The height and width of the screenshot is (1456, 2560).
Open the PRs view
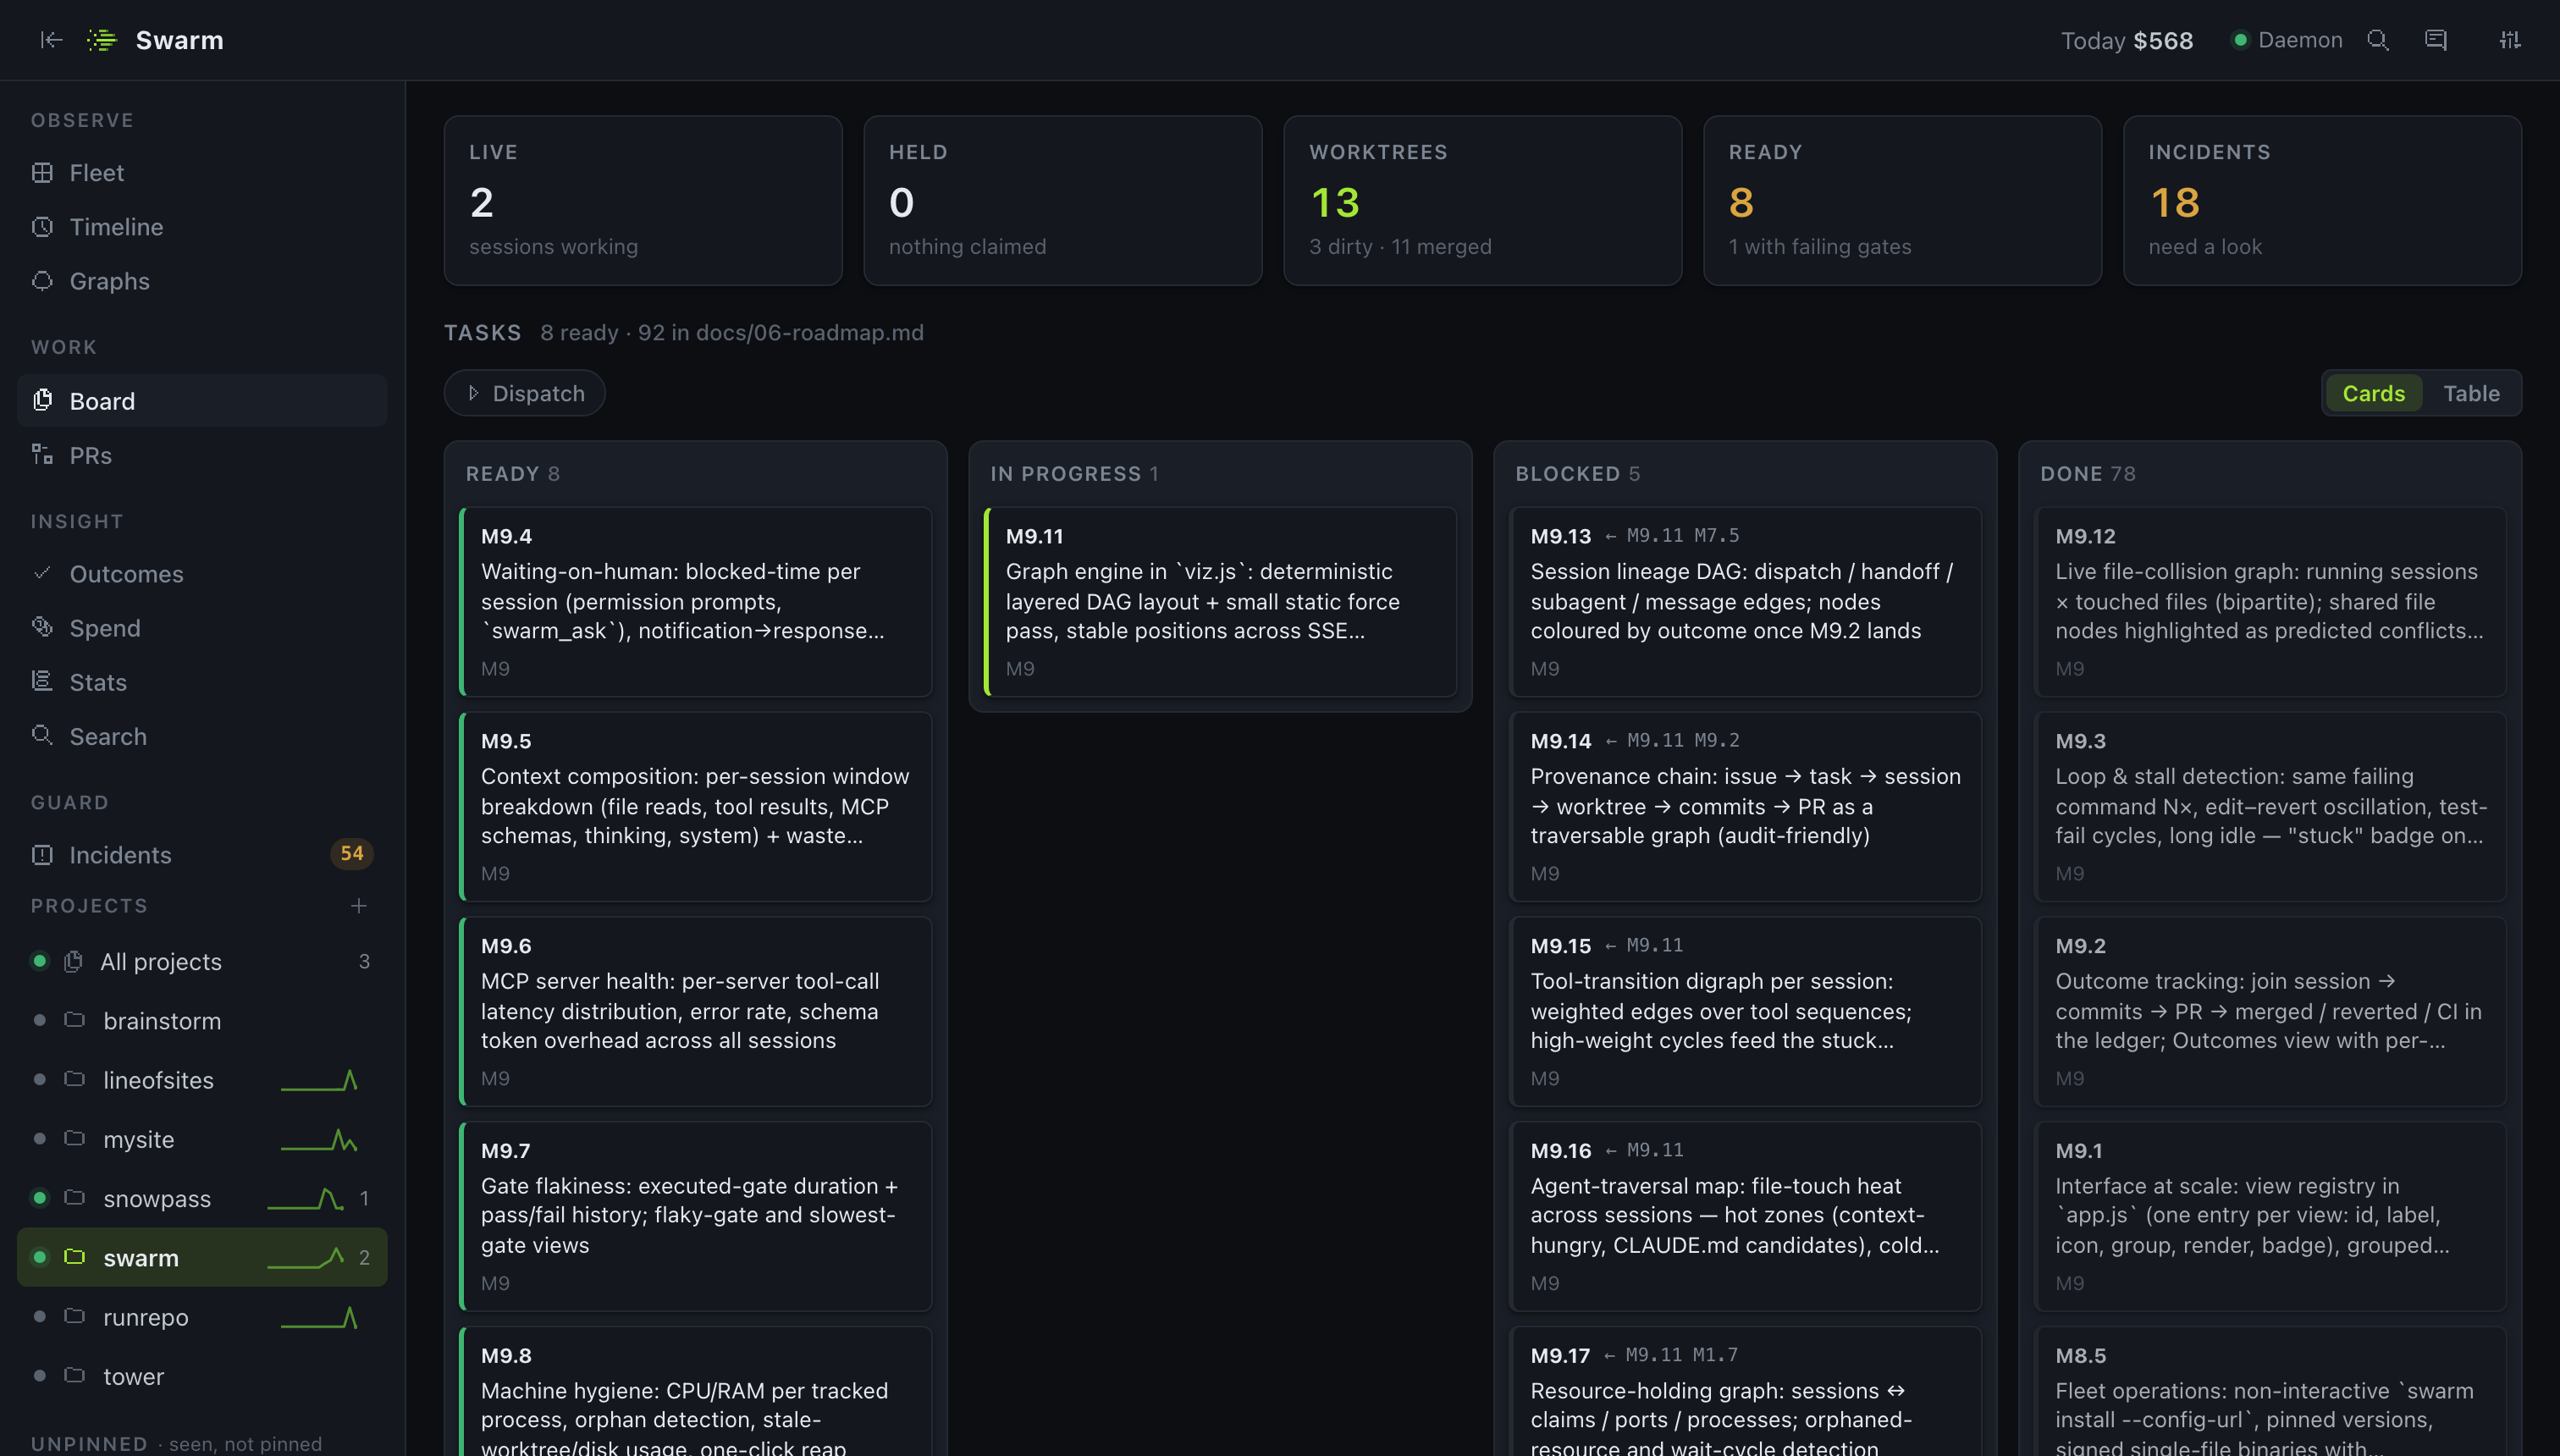[x=202, y=455]
